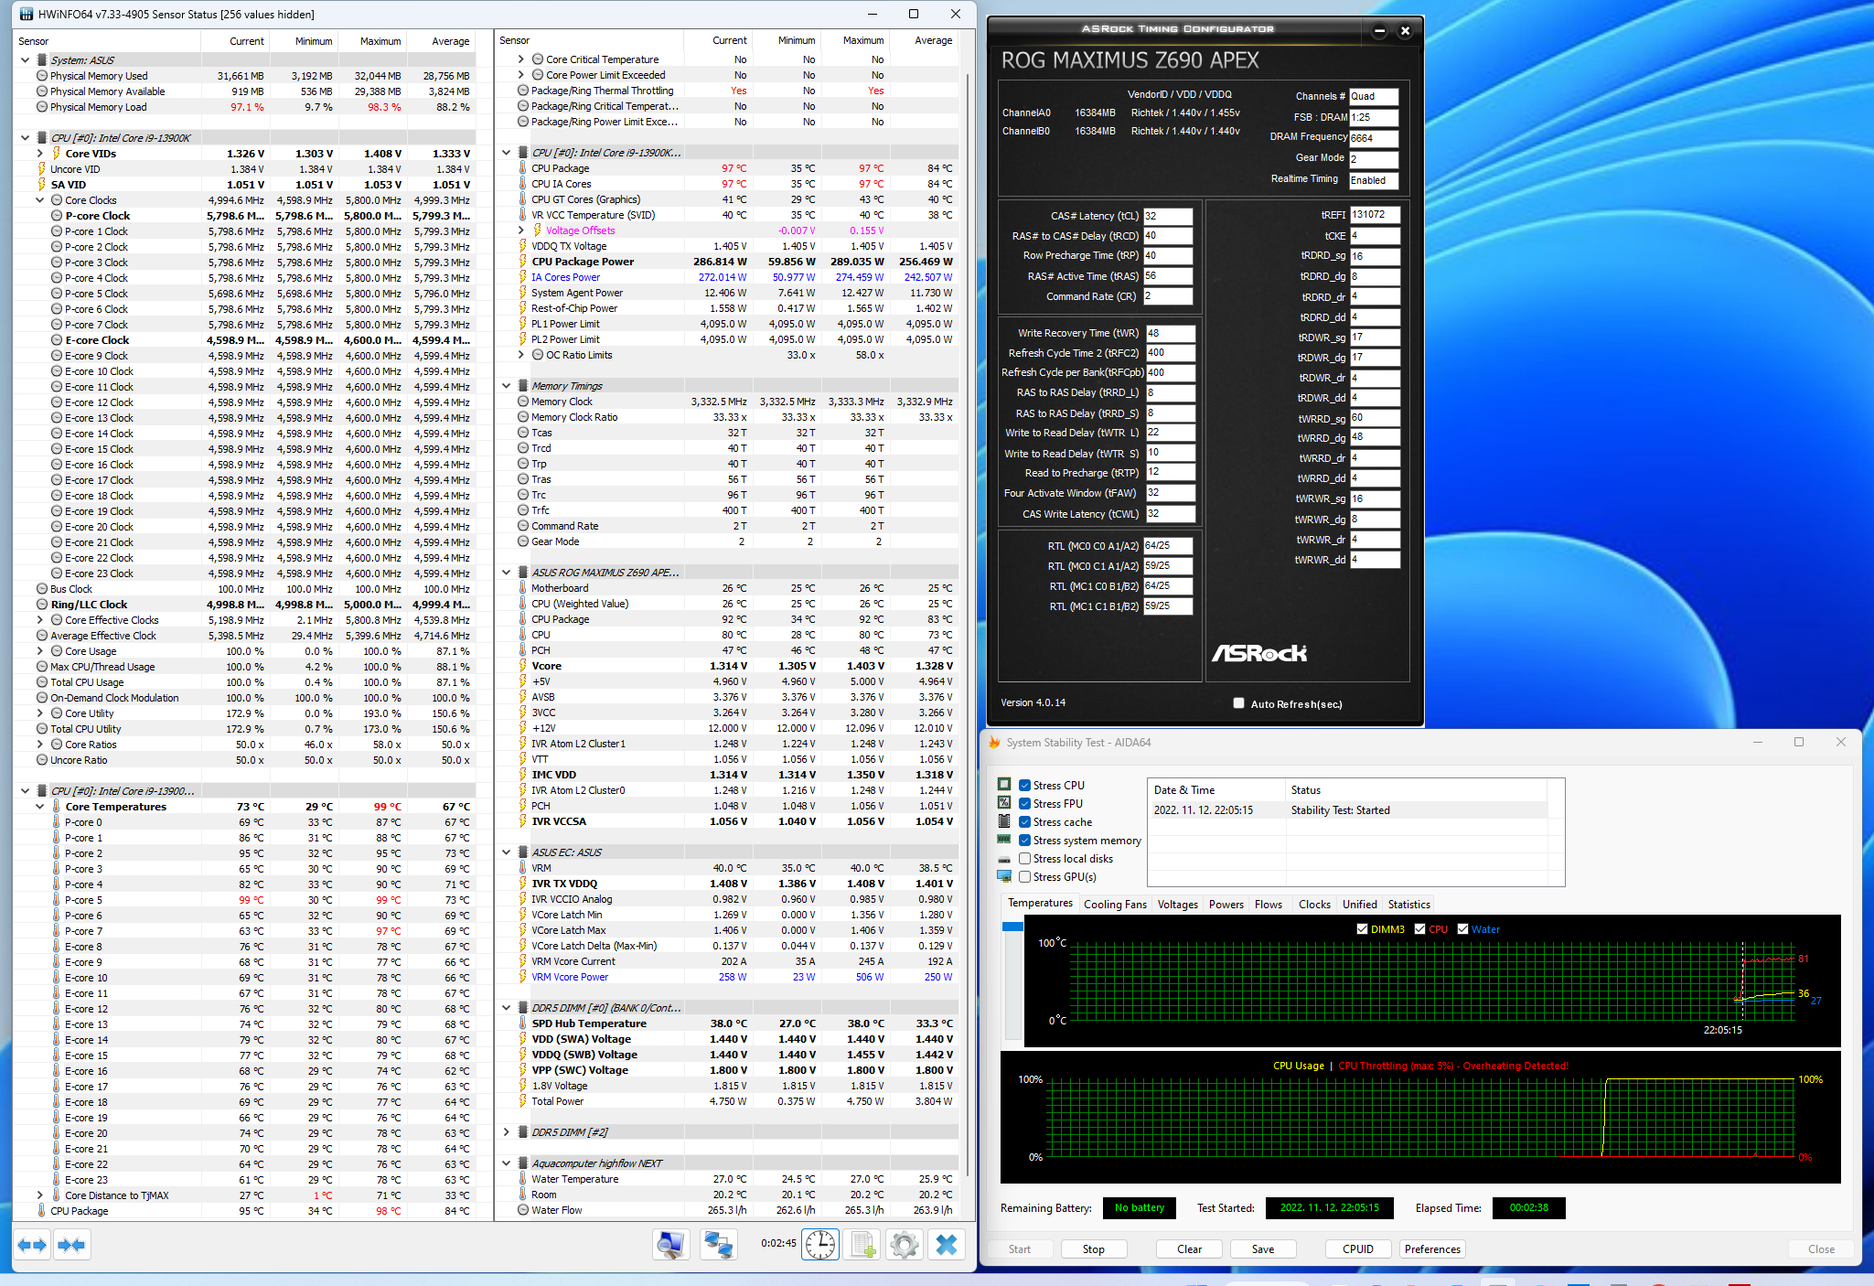
Task: Click the thermometer icon beside SPD Hub Temperature
Action: 522,1023
